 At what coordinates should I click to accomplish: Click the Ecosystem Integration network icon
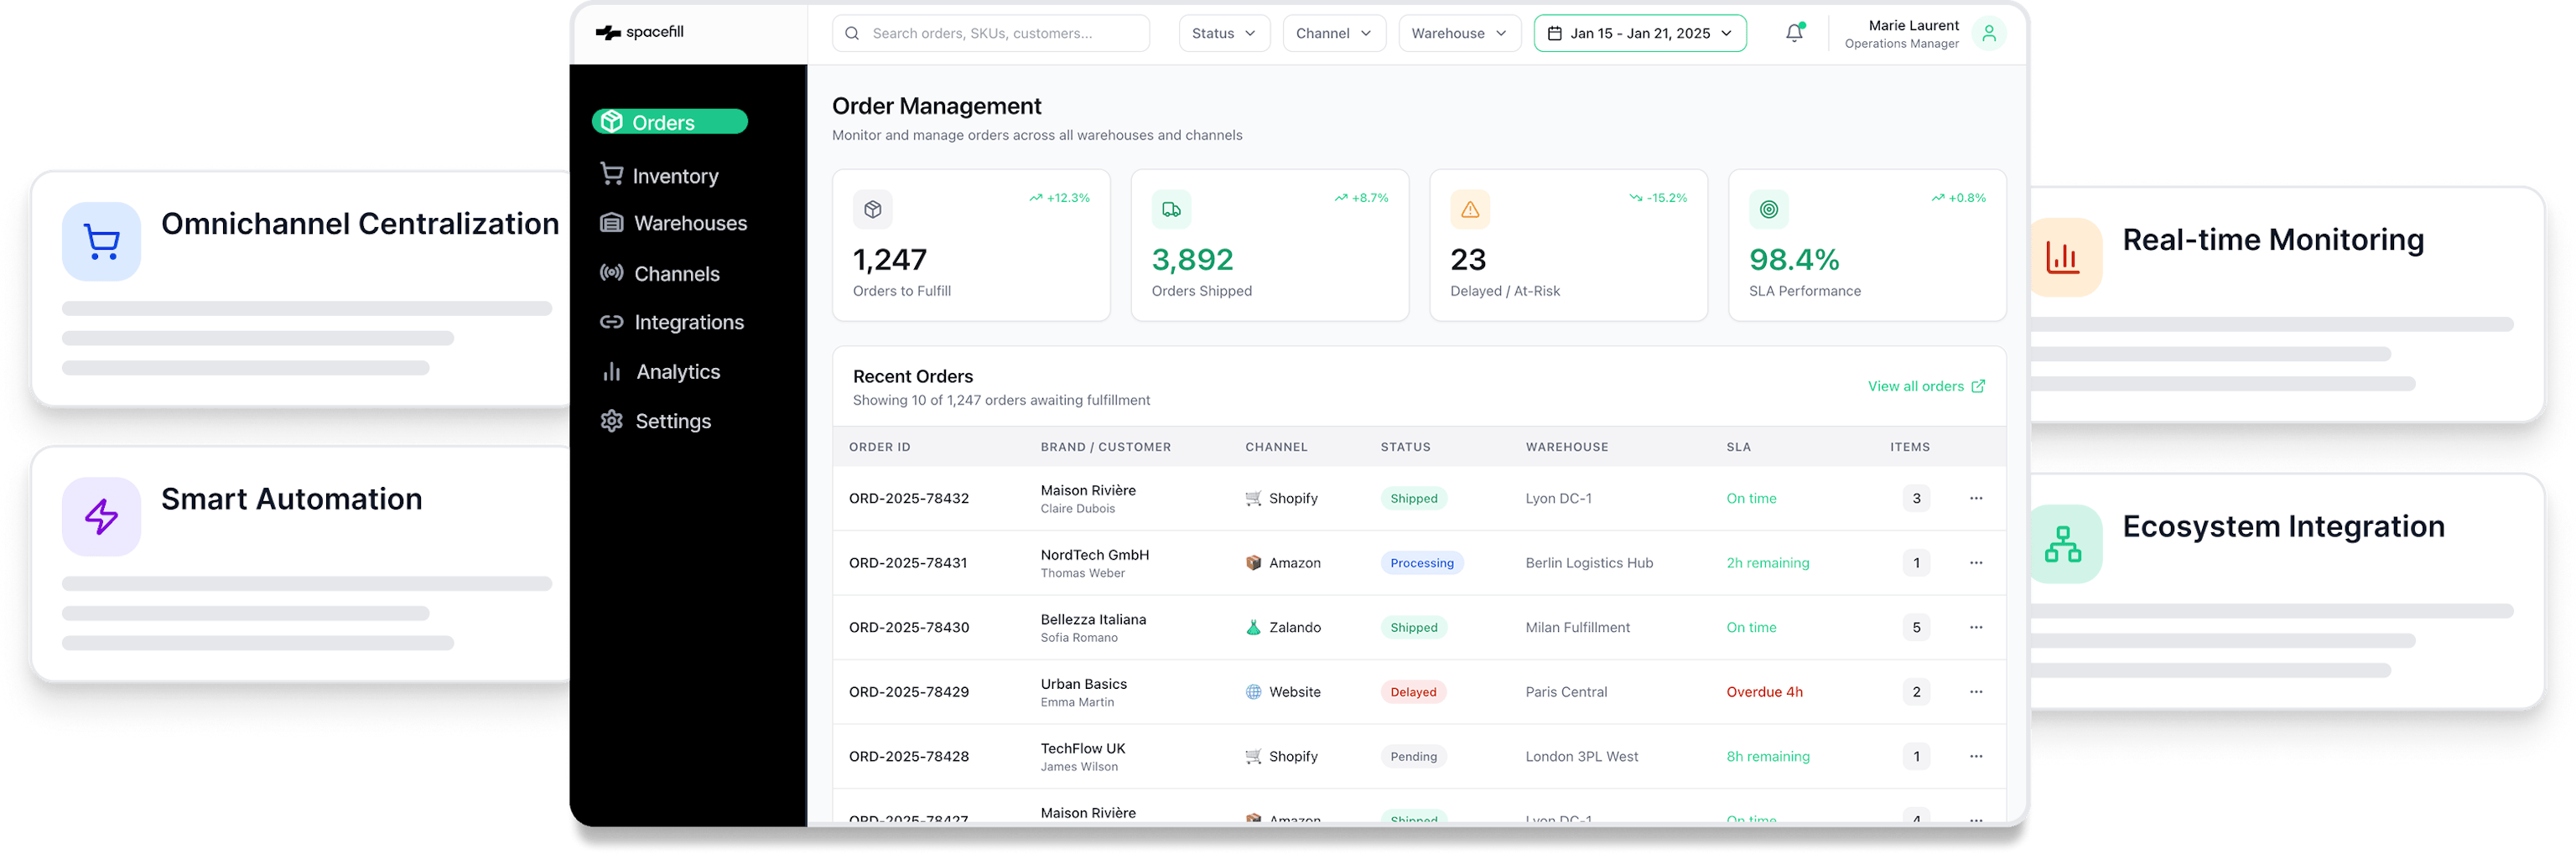click(x=2063, y=544)
